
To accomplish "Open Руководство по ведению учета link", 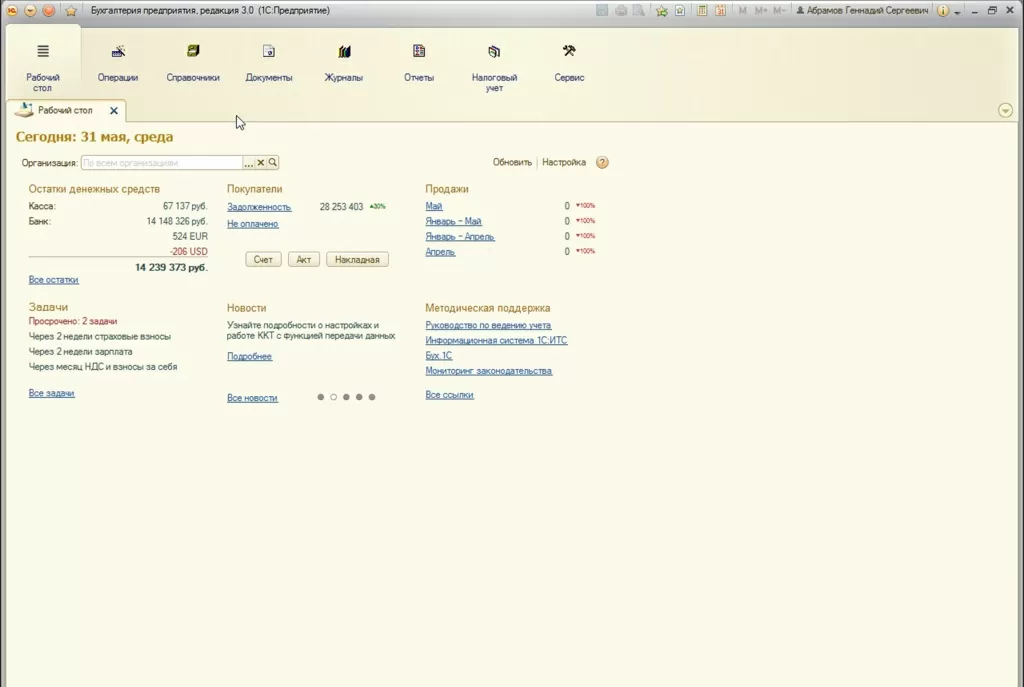I will click(x=488, y=325).
